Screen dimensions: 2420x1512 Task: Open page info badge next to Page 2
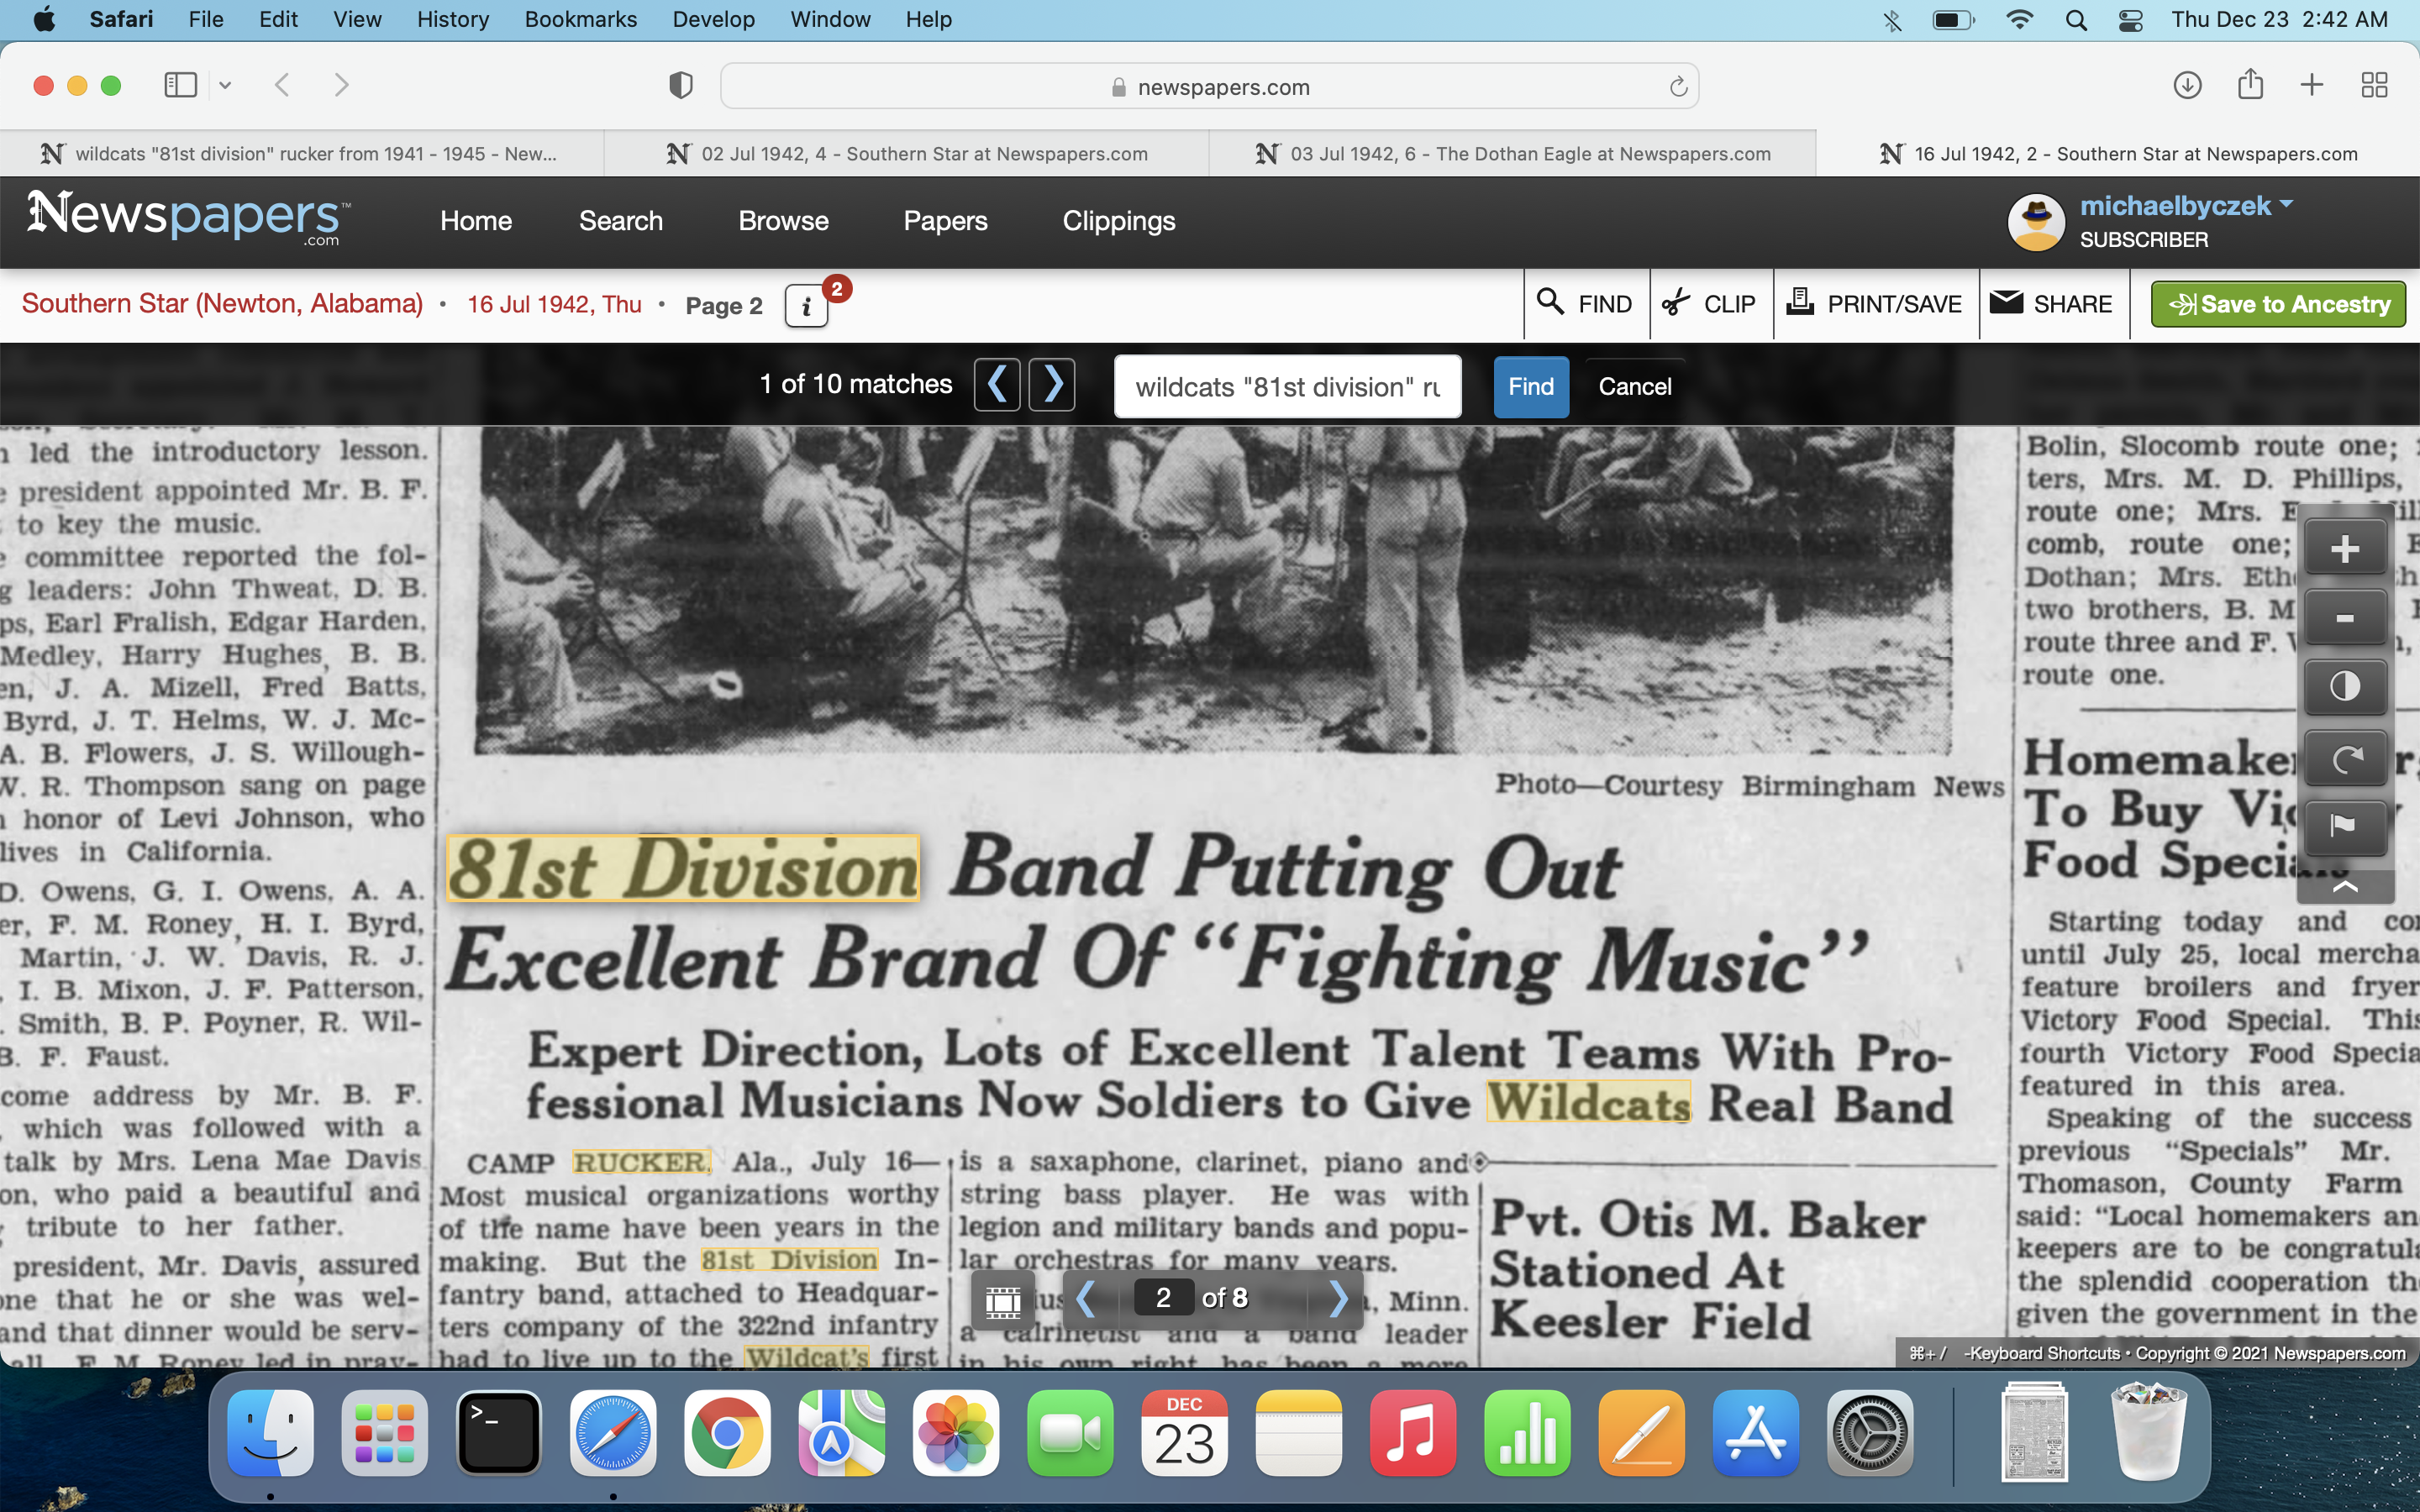pyautogui.click(x=806, y=306)
